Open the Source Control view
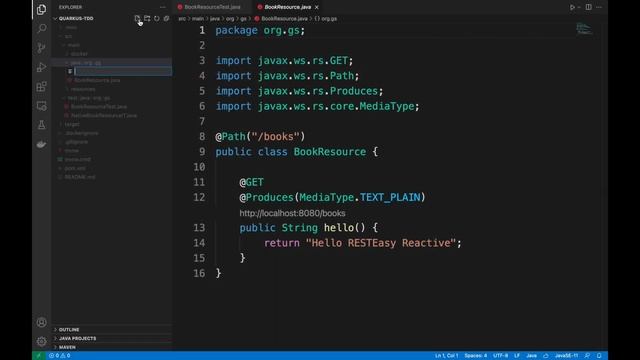Image resolution: width=640 pixels, height=360 pixels. click(41, 48)
